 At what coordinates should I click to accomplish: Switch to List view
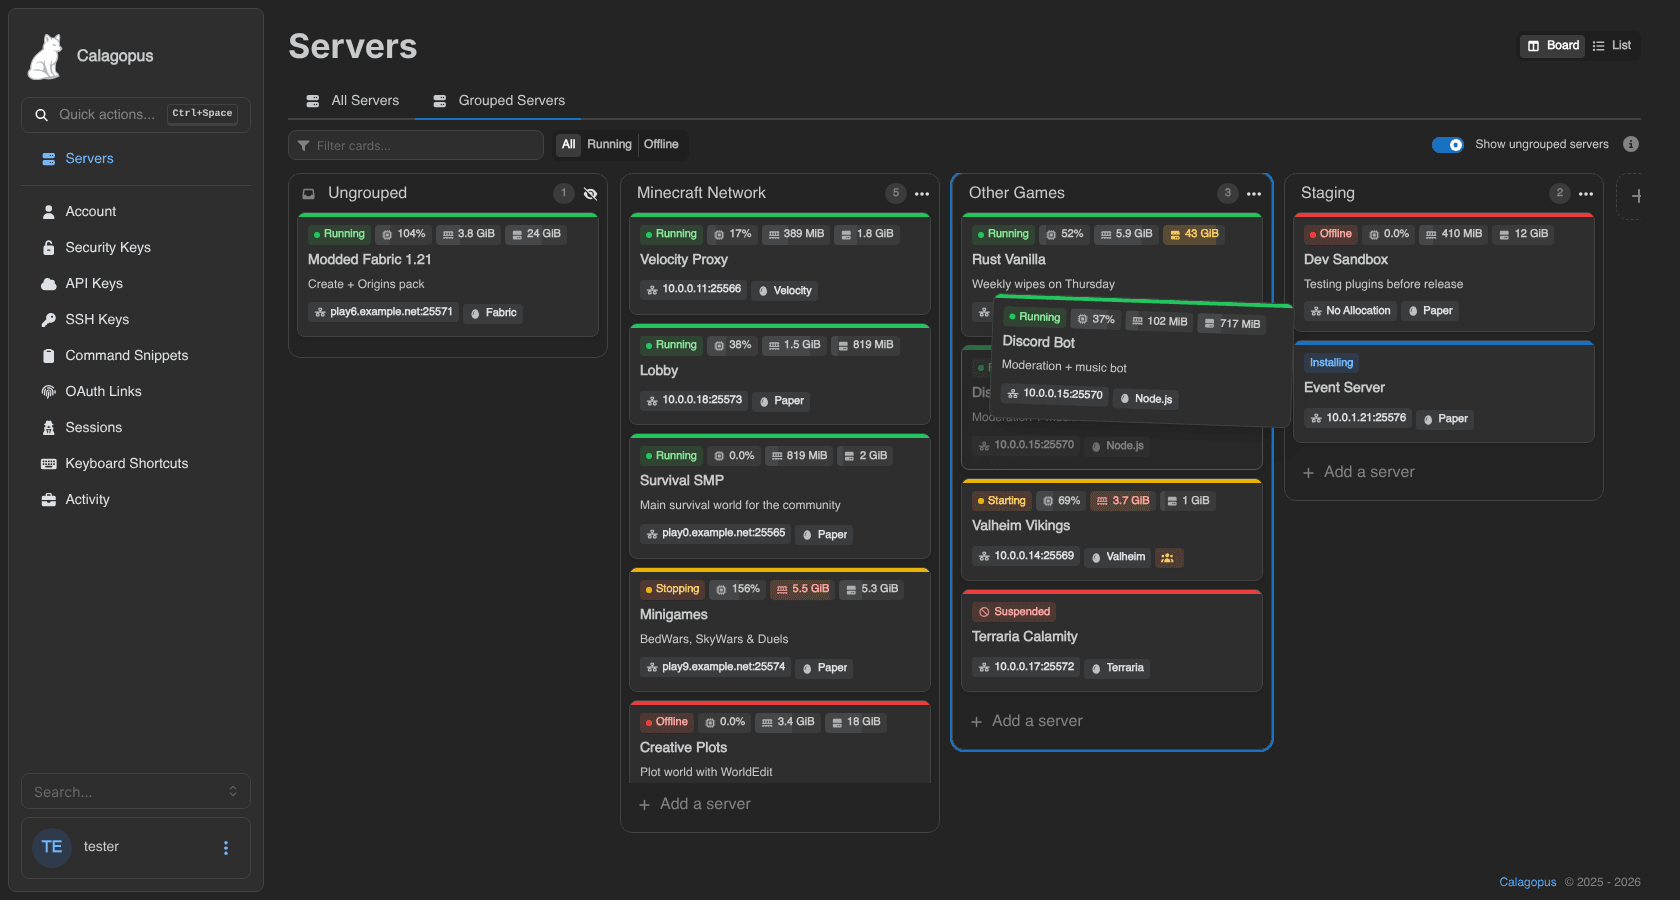[x=1612, y=46]
